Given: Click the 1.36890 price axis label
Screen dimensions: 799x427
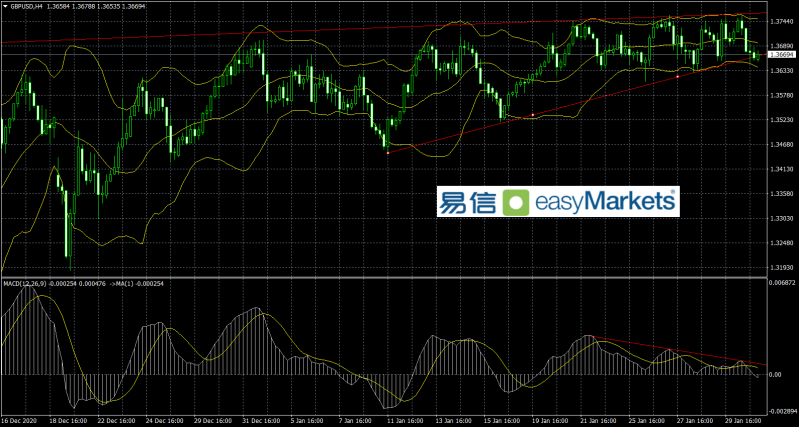Looking at the screenshot, I should (782, 46).
